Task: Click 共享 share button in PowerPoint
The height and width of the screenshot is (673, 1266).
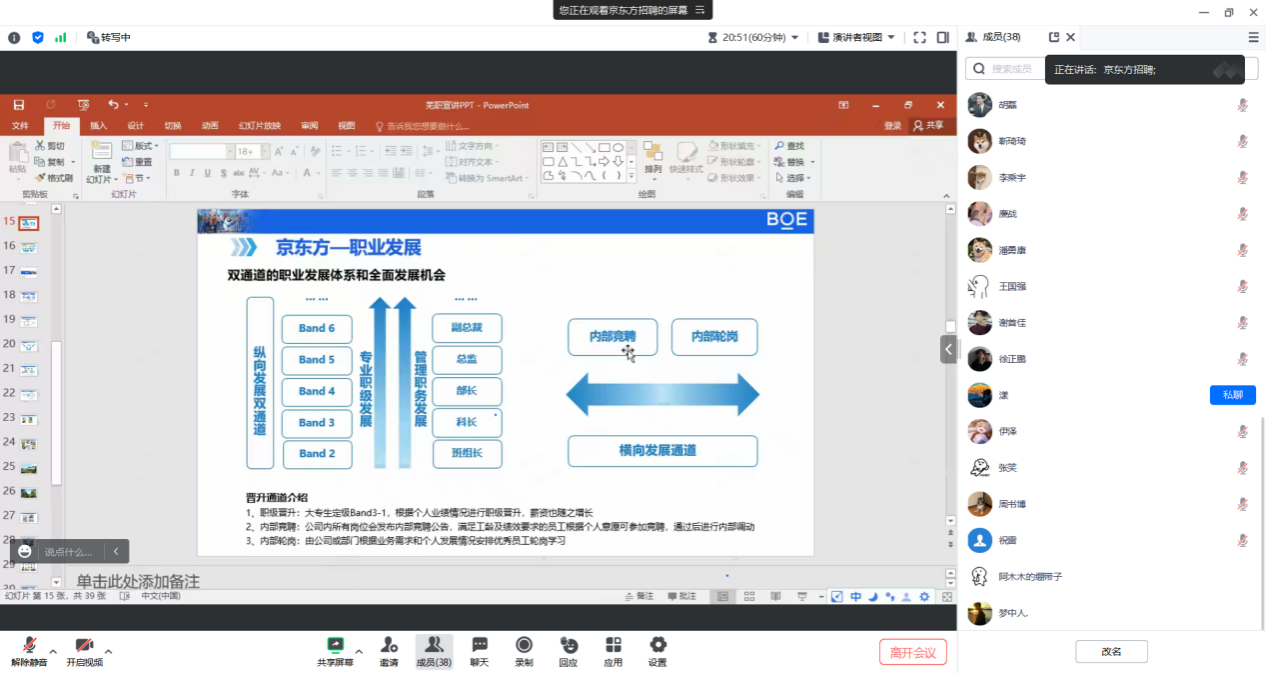Action: (928, 126)
